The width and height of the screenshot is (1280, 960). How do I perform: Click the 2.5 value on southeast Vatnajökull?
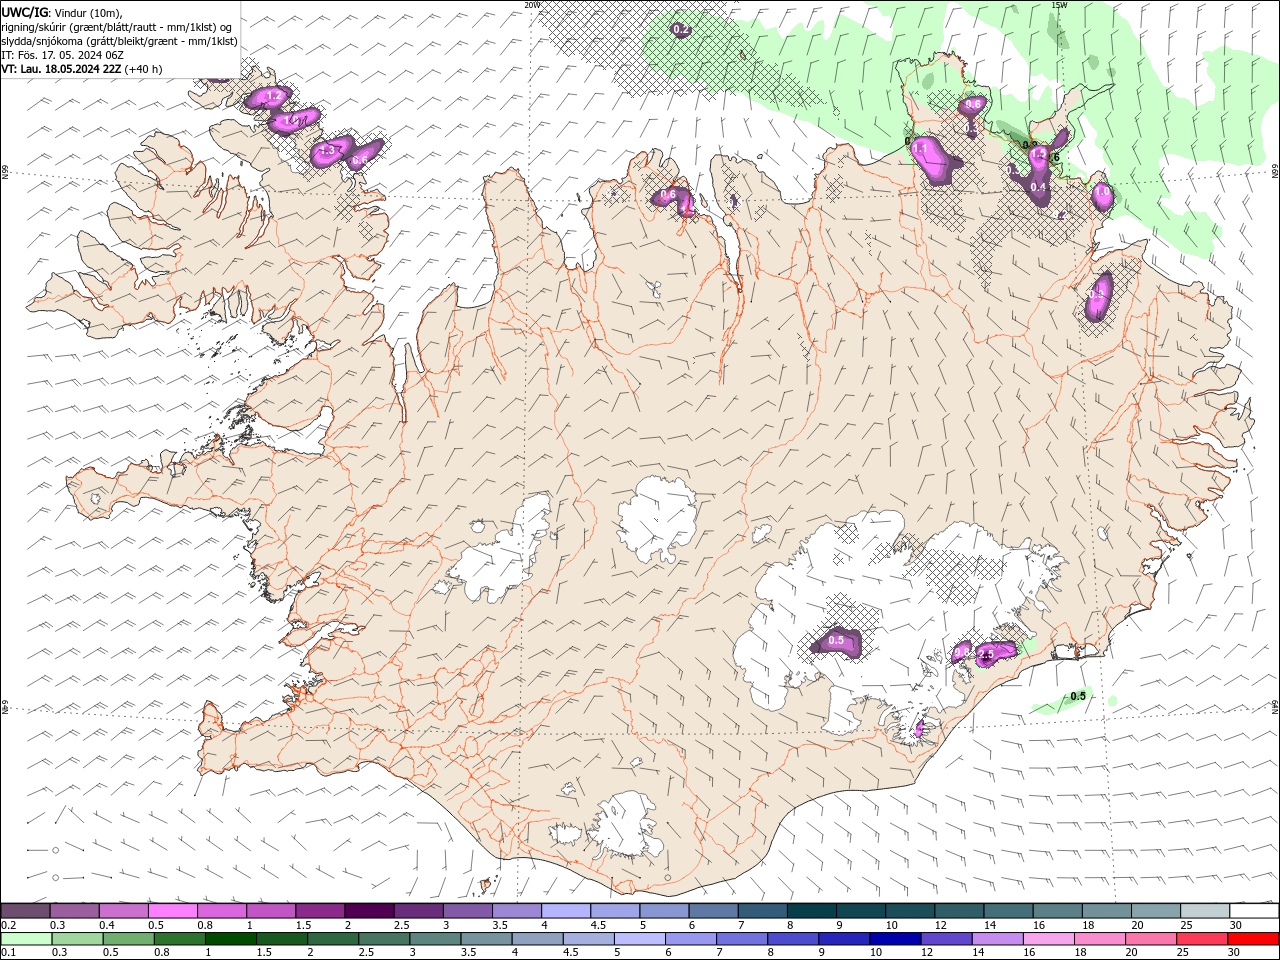pos(986,654)
